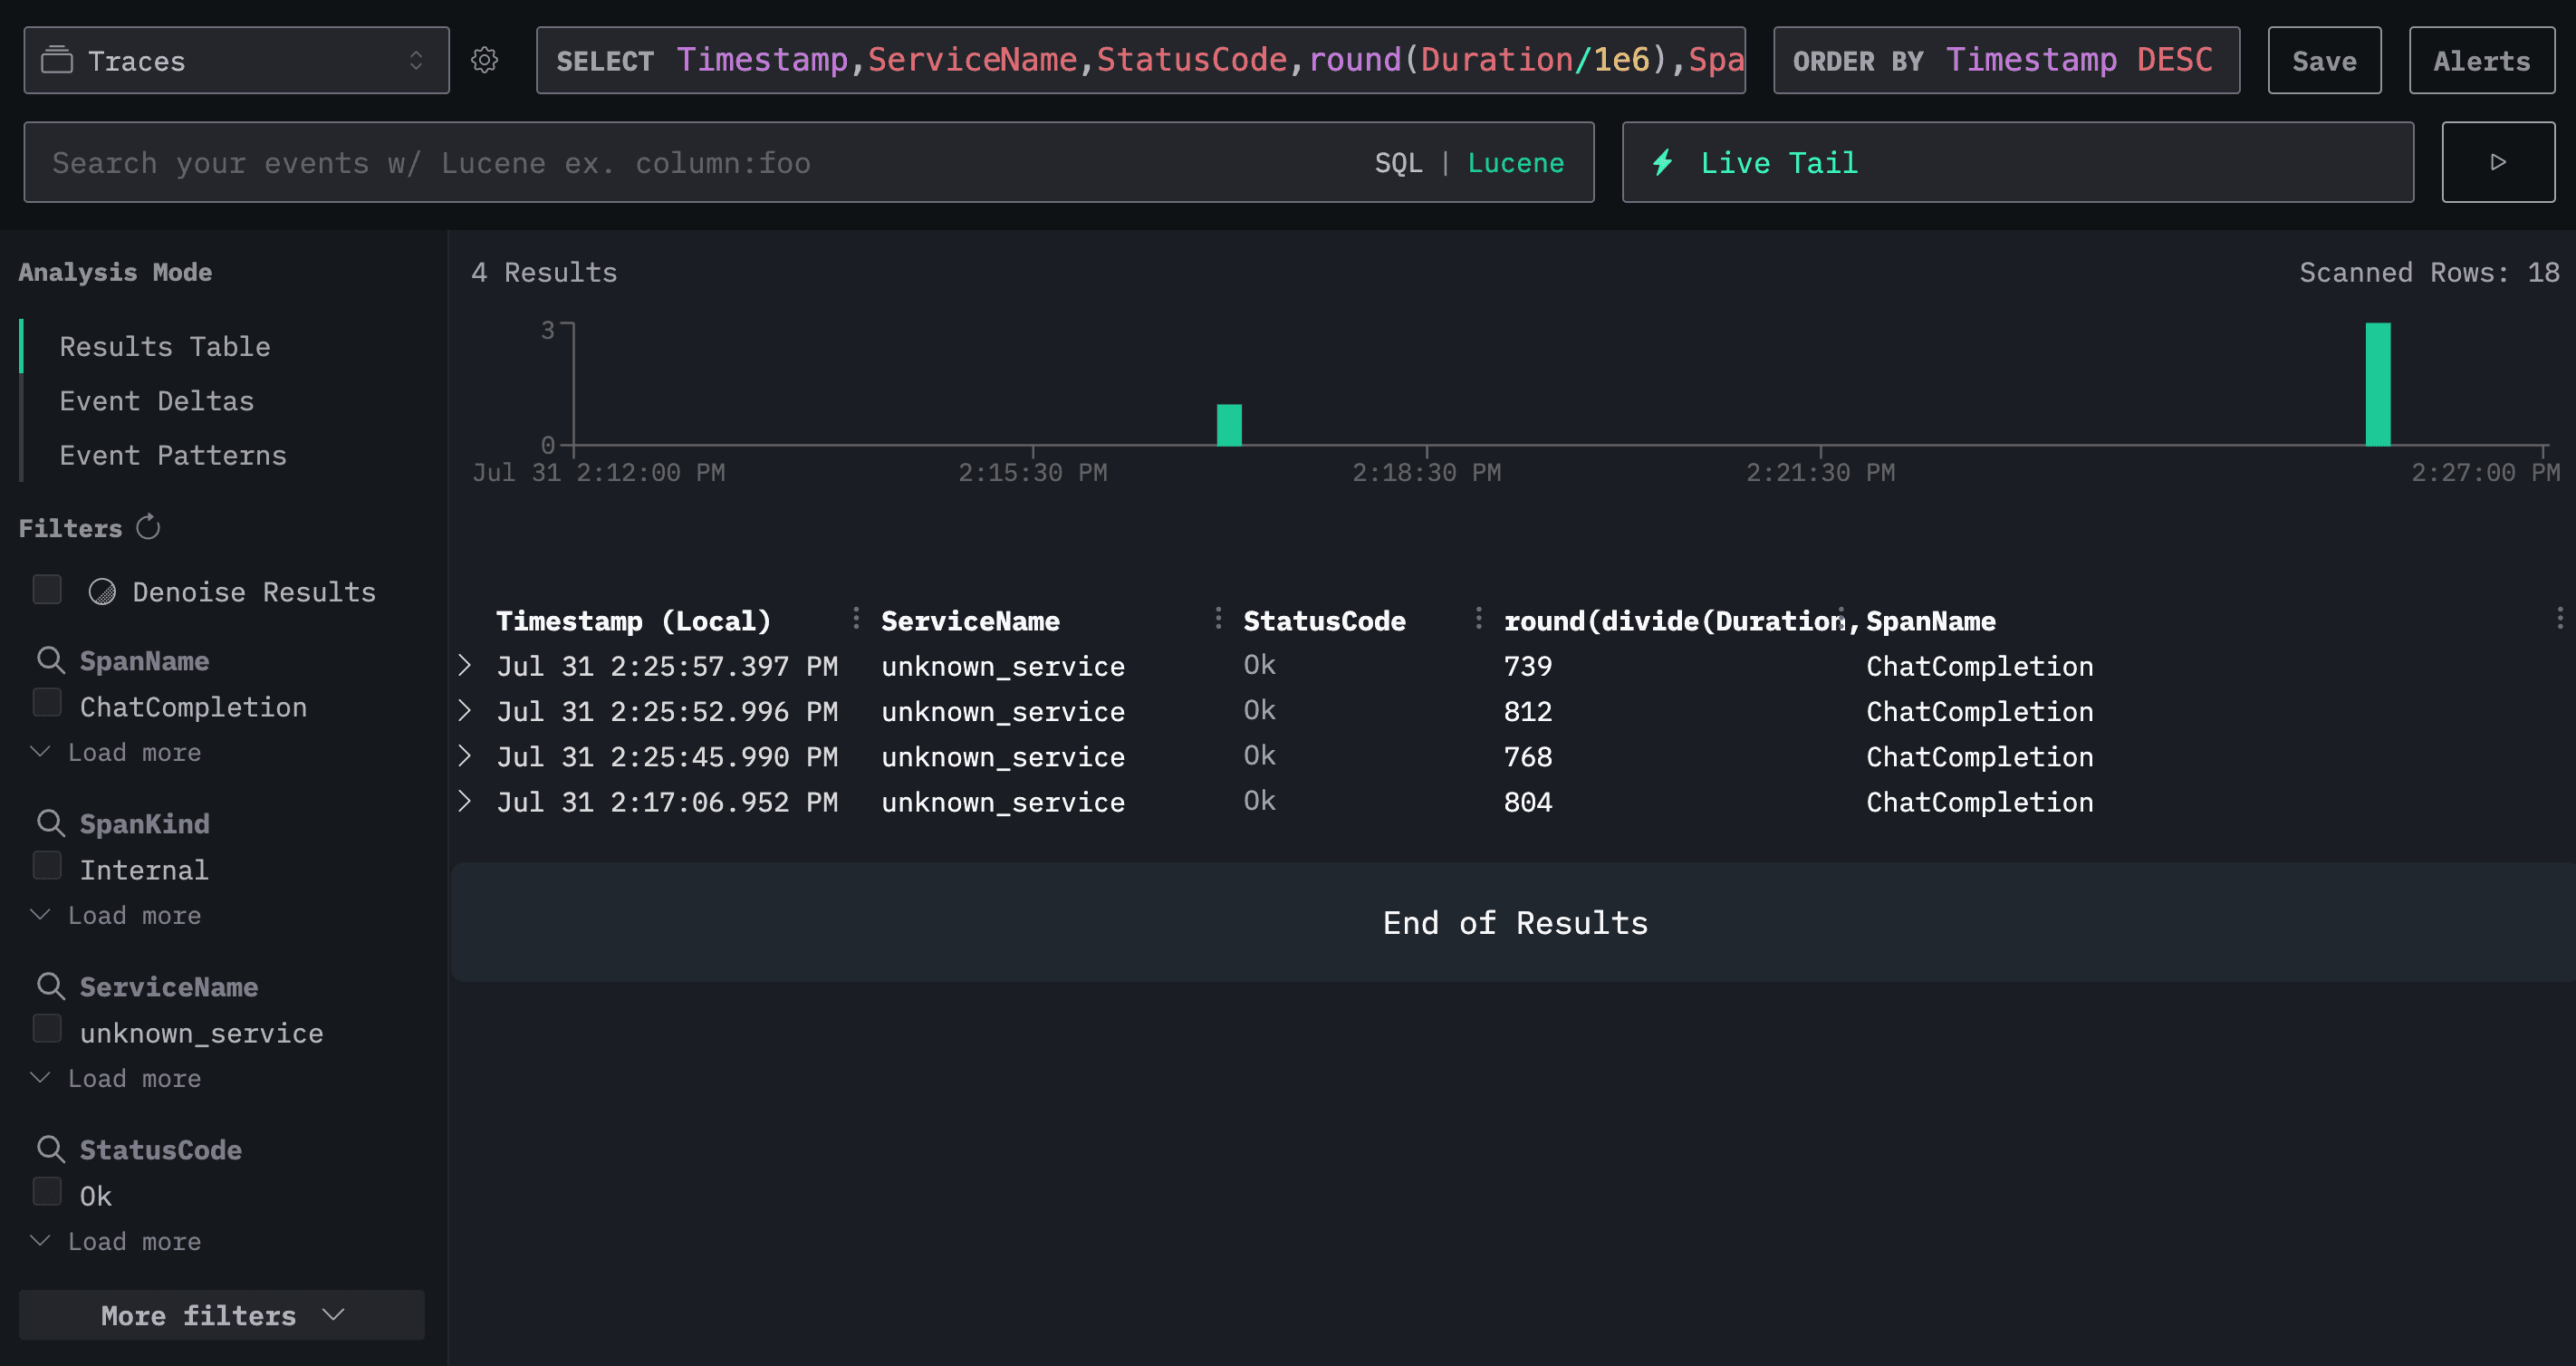Search SpanKind filter values via magnifier icon

(51, 823)
